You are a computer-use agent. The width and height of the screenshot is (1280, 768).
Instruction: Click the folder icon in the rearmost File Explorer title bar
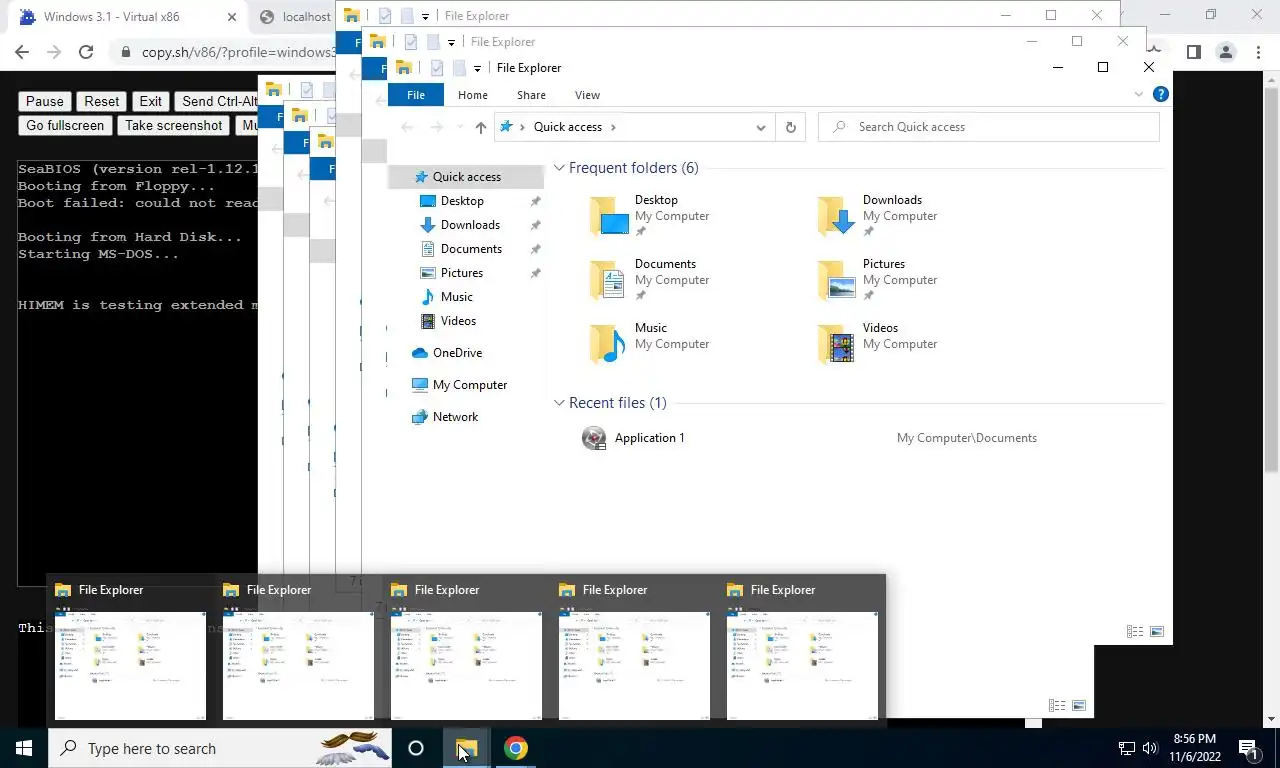tap(352, 16)
